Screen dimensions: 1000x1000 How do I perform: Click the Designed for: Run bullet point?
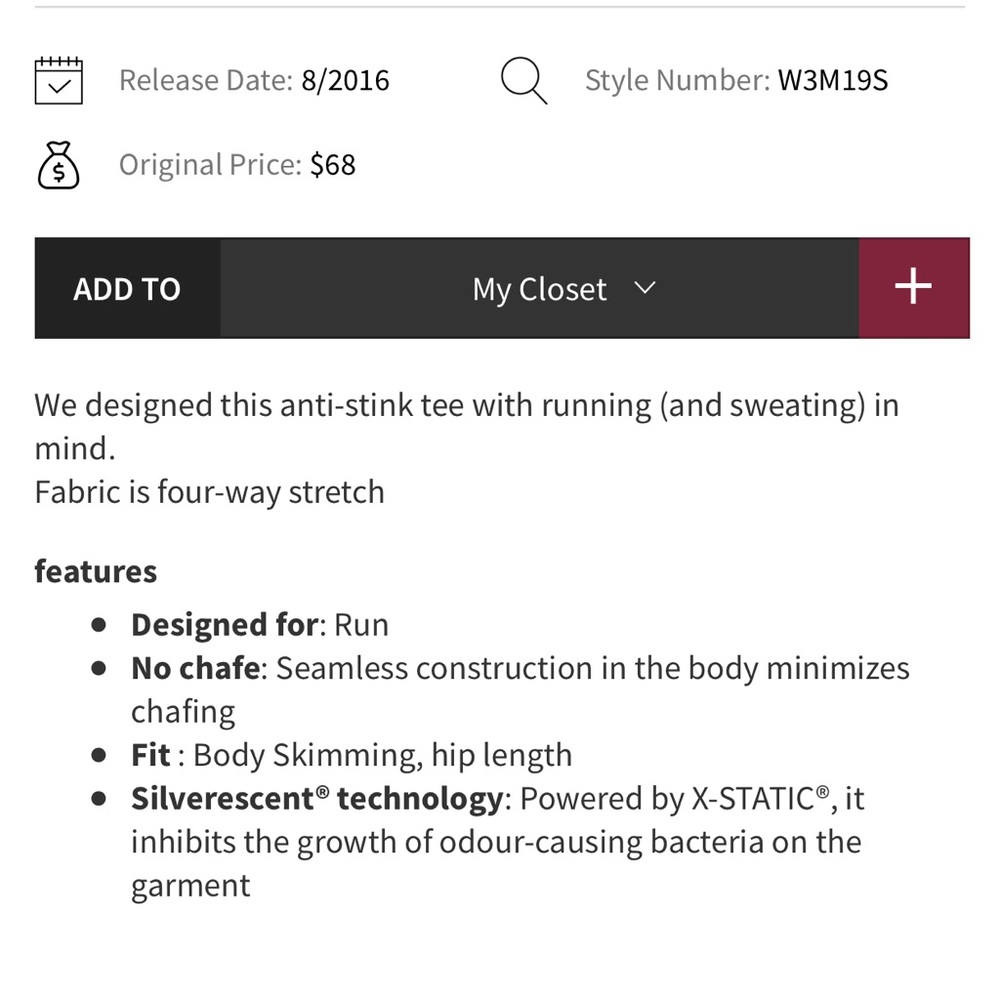258,623
